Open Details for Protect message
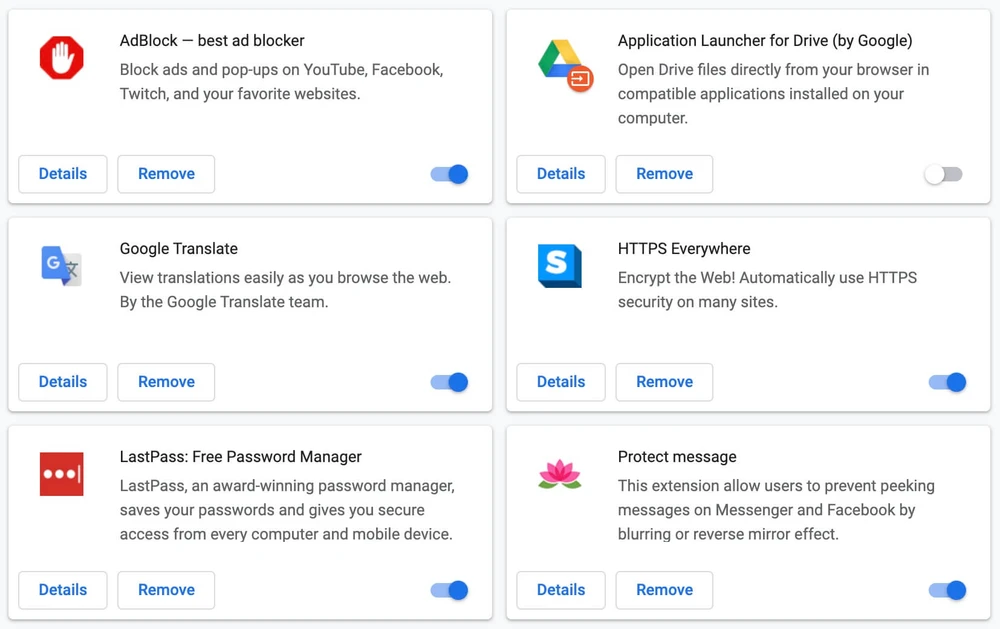 (561, 590)
